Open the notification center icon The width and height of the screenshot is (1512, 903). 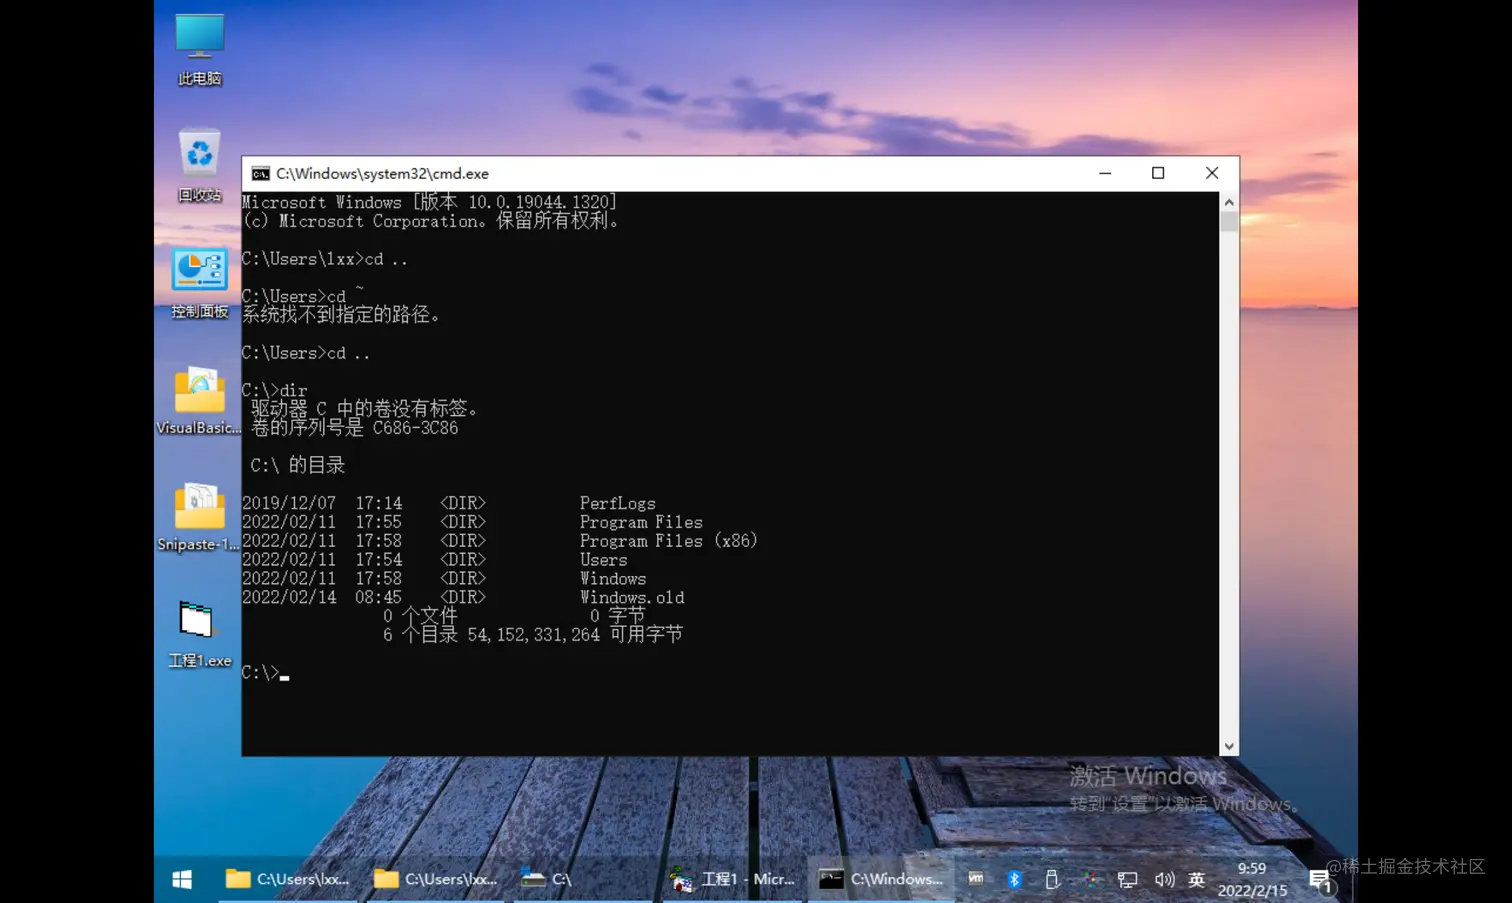[x=1322, y=881]
